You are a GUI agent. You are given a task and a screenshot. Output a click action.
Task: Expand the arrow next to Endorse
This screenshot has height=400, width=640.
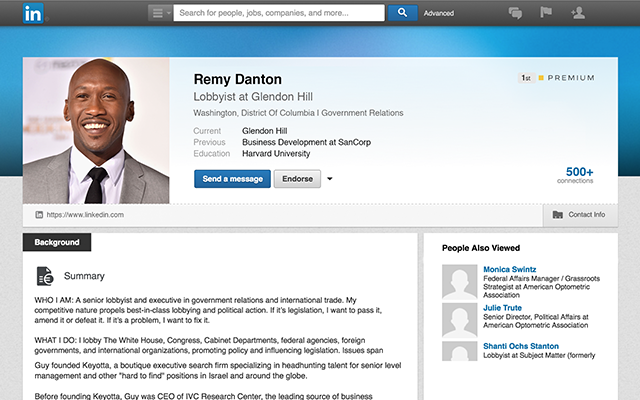329,179
